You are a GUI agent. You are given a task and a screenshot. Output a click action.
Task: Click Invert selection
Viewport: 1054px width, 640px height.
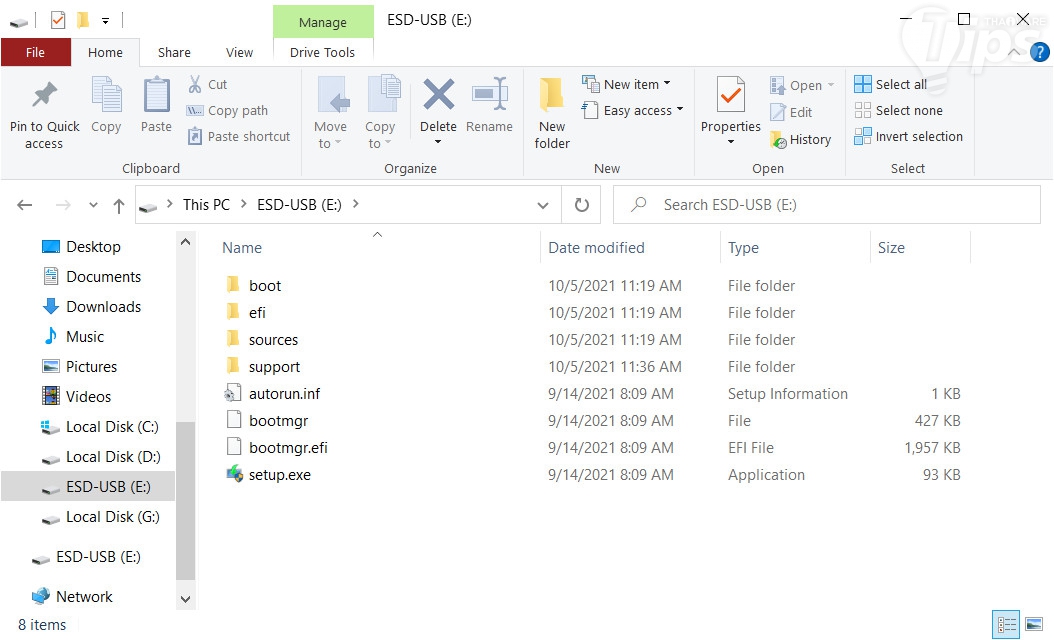pos(909,136)
